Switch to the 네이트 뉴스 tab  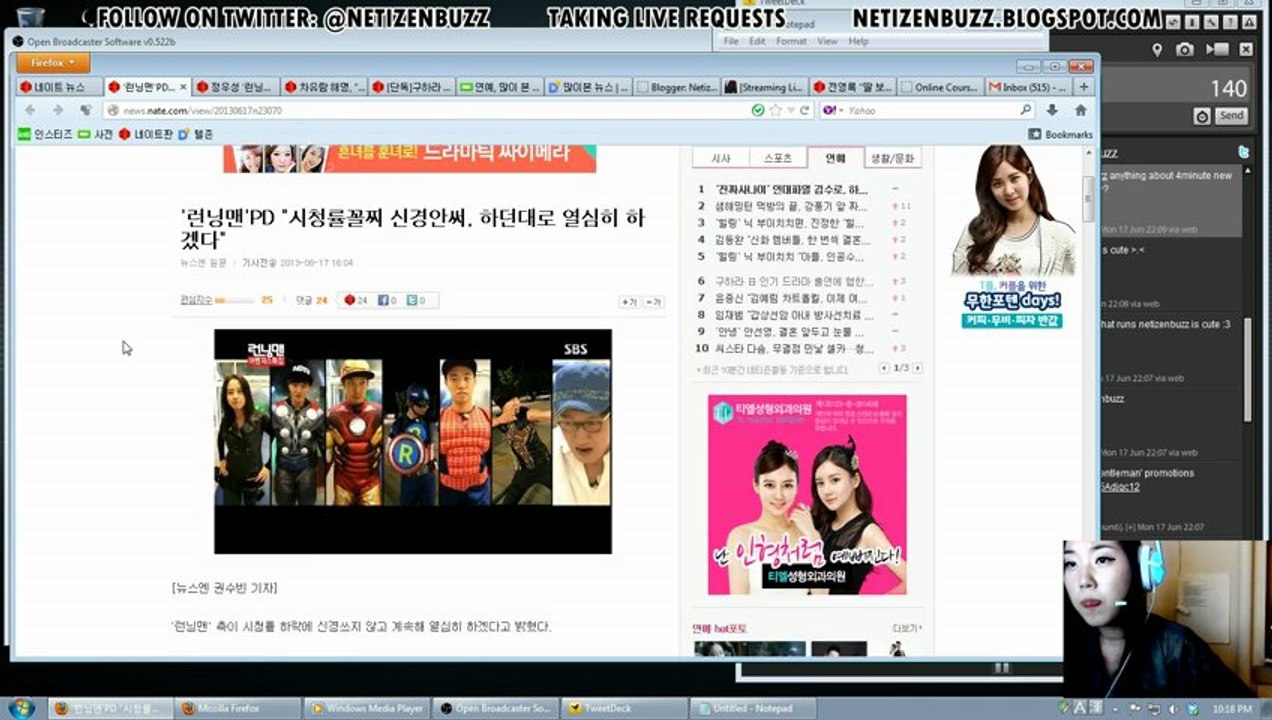(x=58, y=87)
